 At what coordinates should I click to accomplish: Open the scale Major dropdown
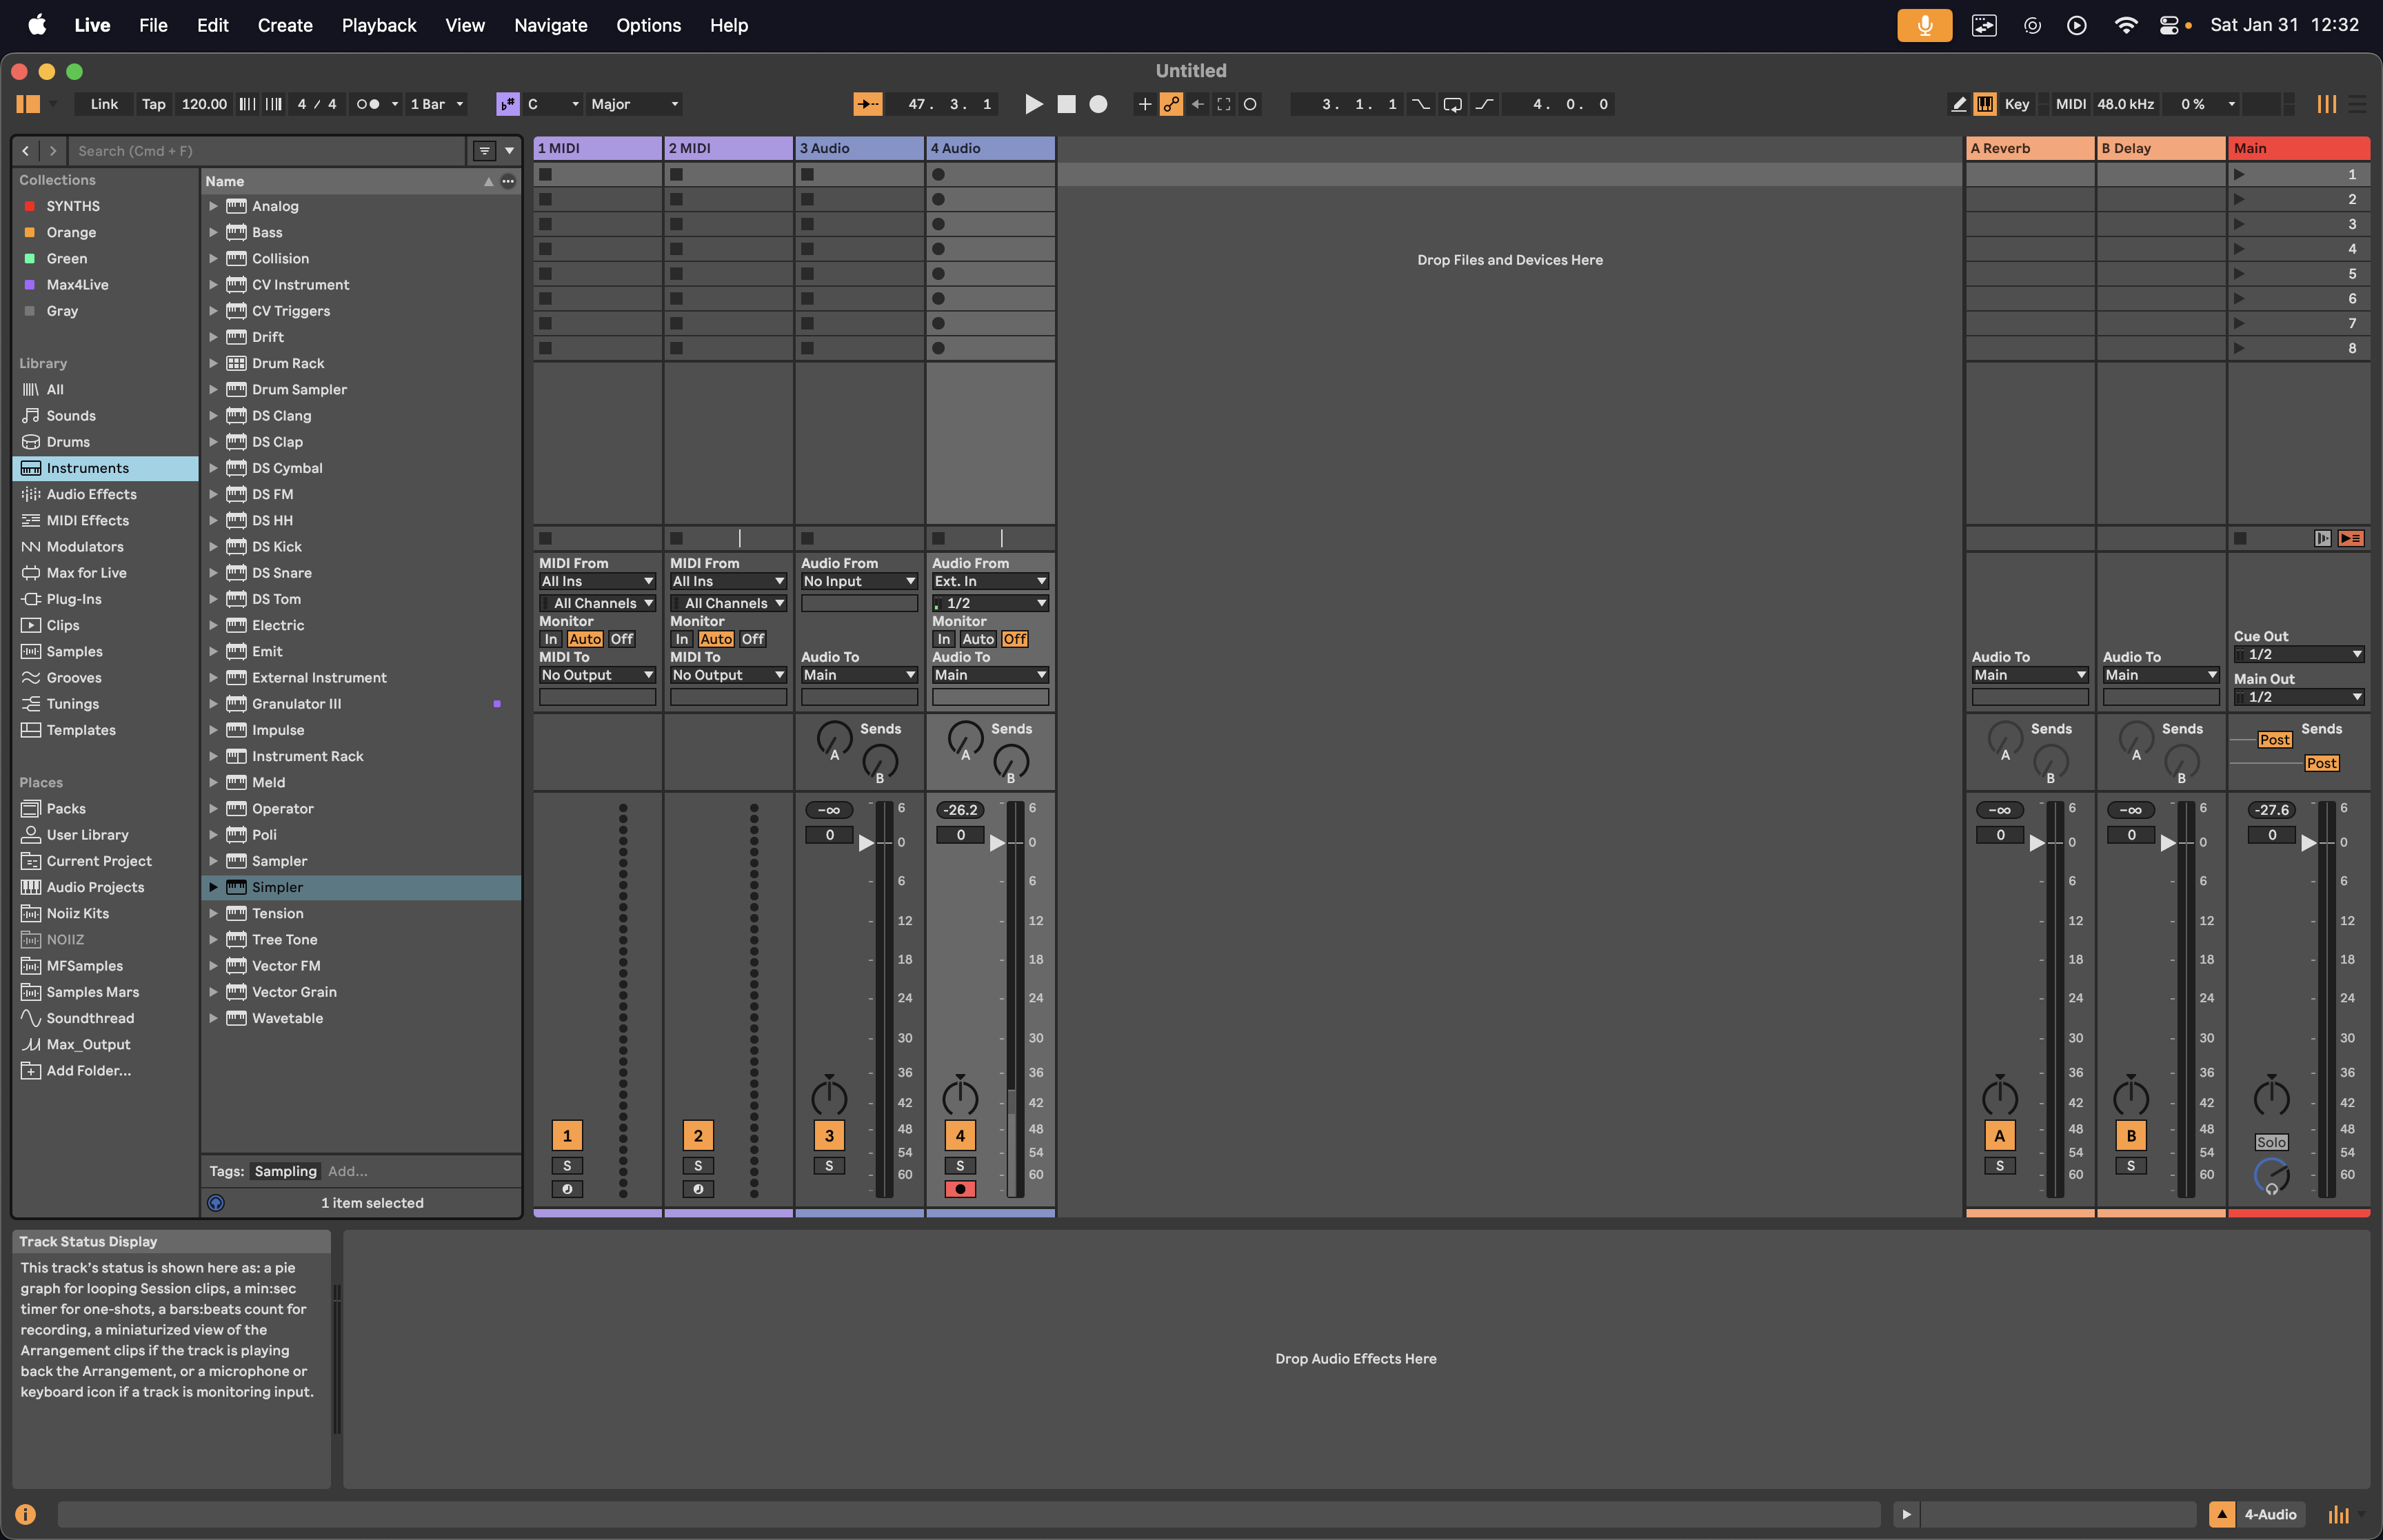[x=633, y=104]
